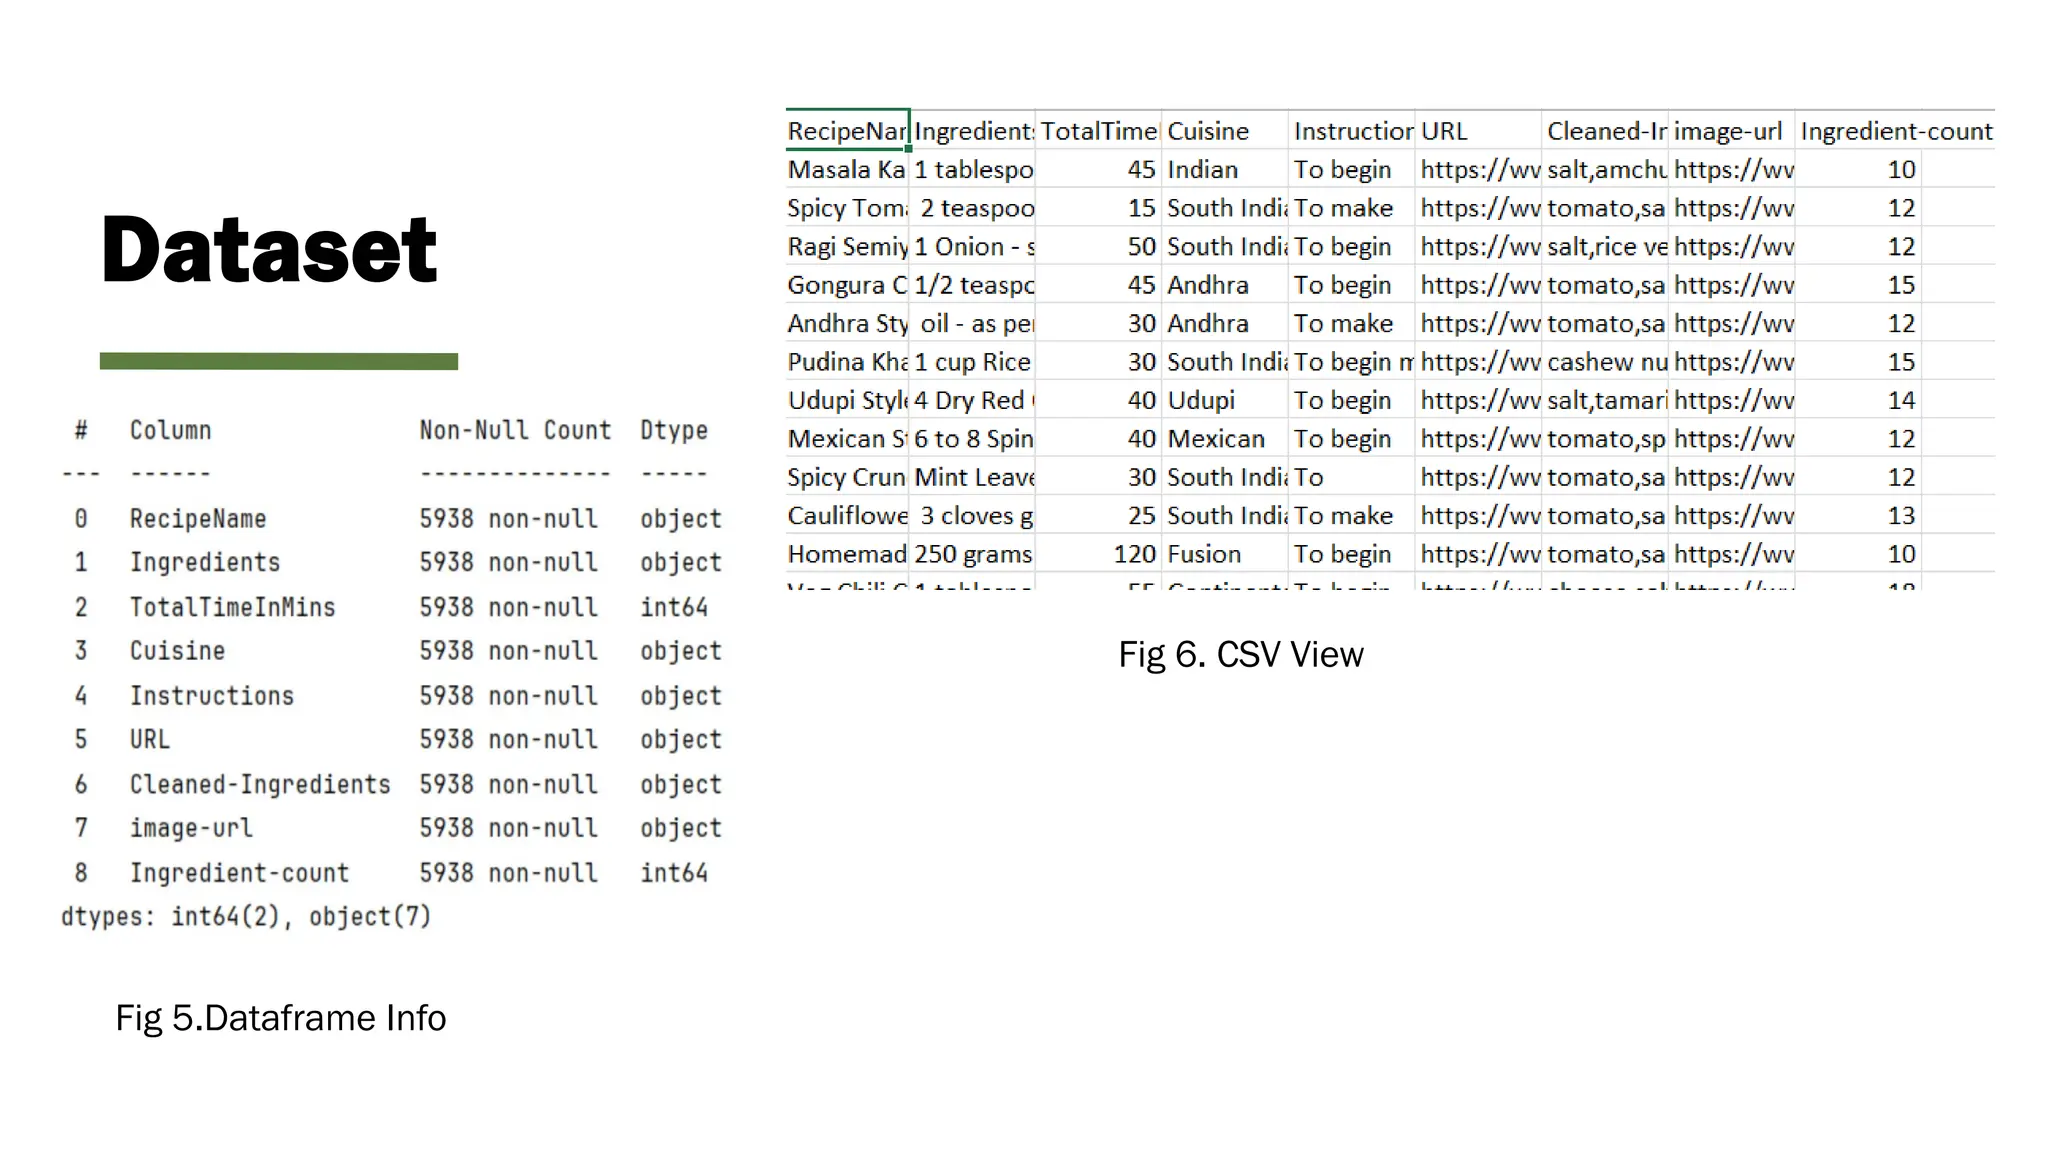
Task: Click the 'cashew nu' cleaned ingredients cell
Action: (1604, 362)
